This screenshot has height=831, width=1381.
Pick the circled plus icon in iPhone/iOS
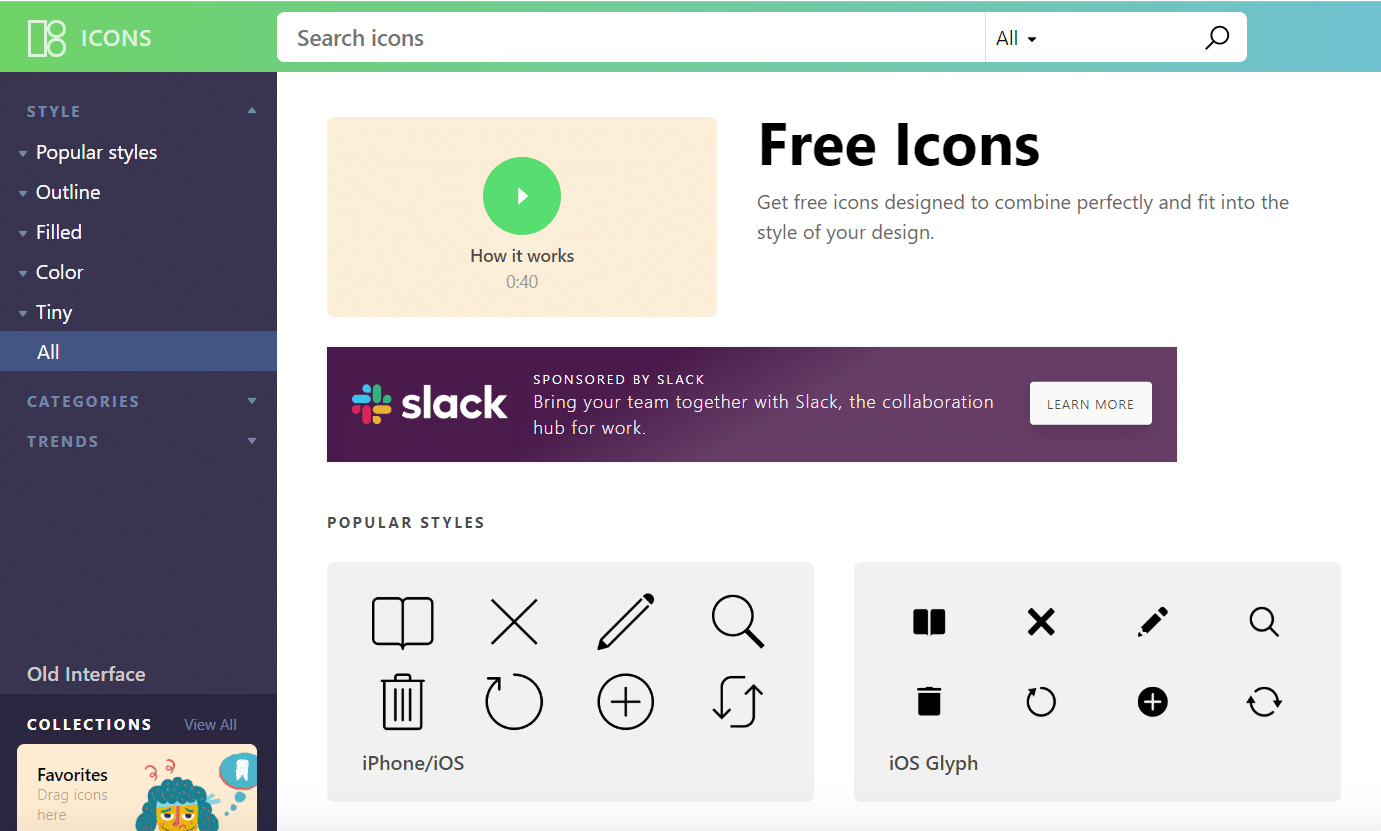click(626, 701)
